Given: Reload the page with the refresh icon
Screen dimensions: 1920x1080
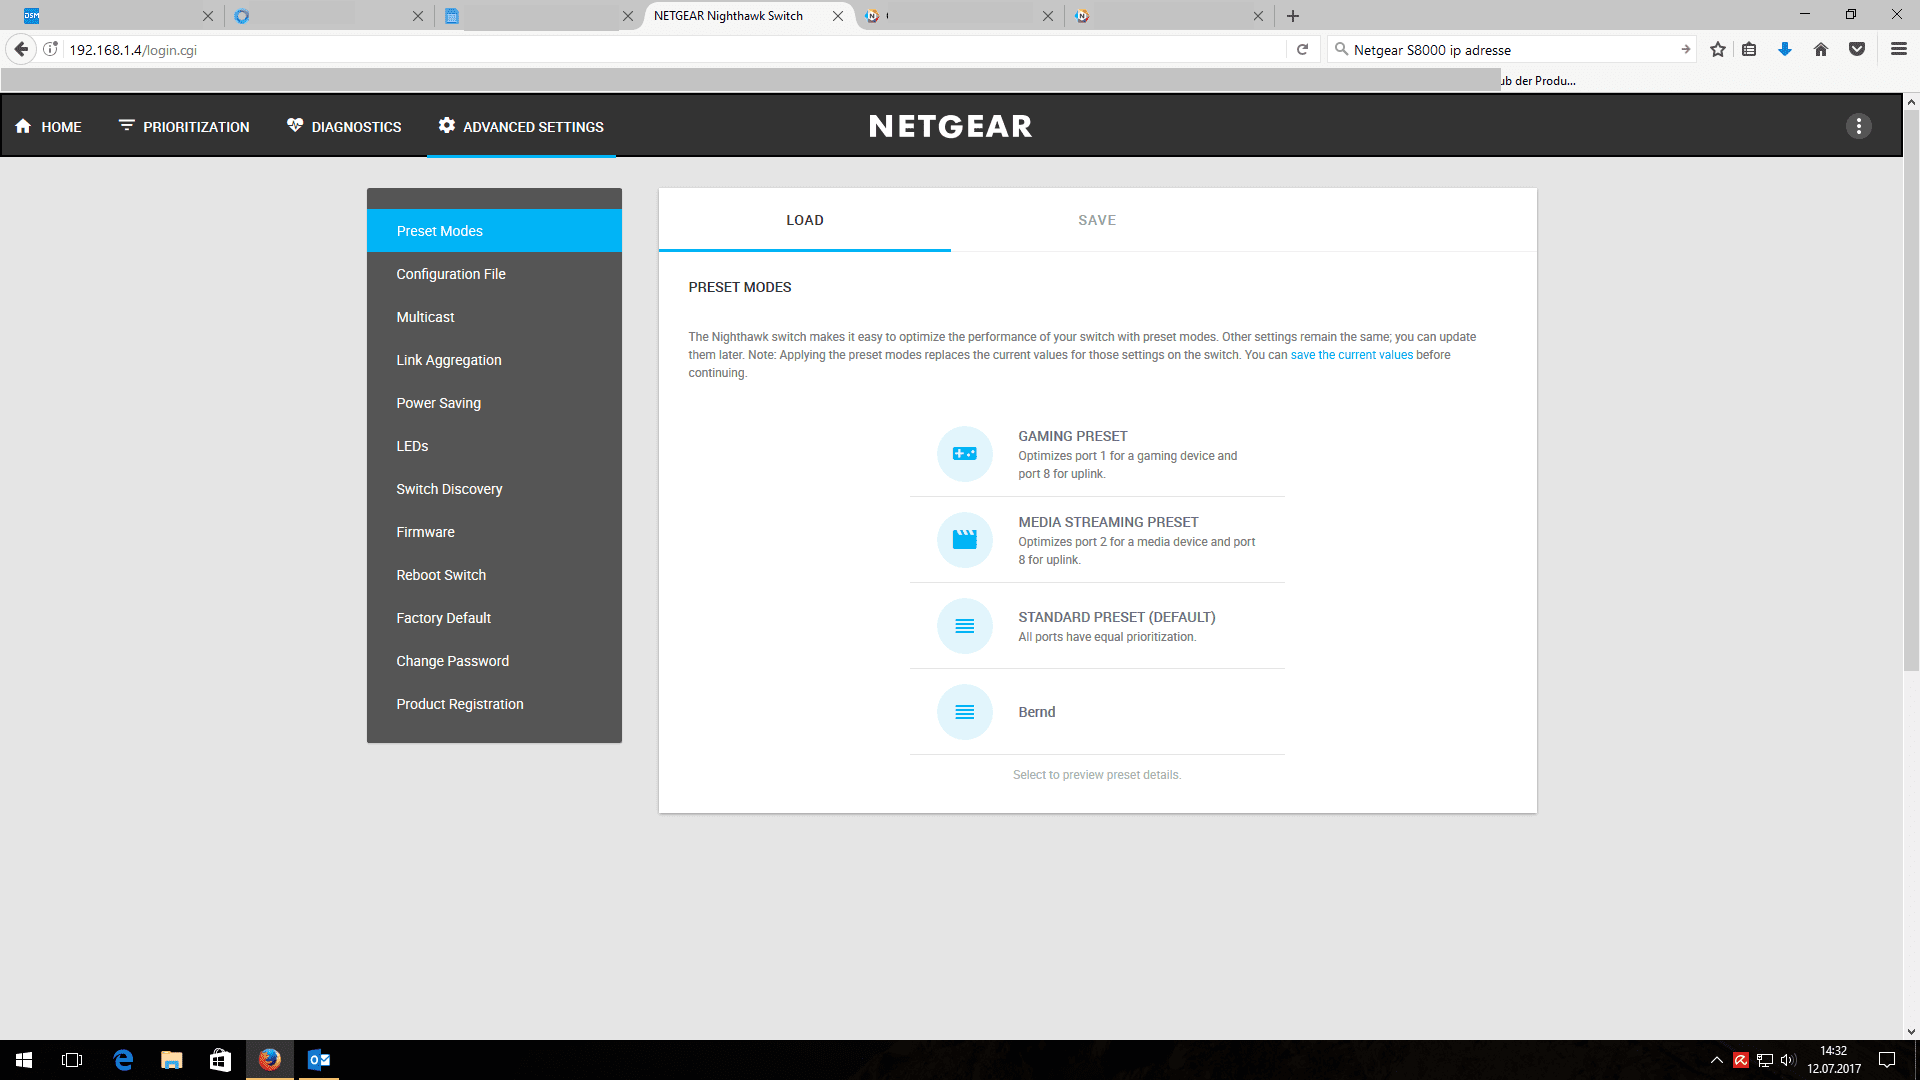Looking at the screenshot, I should pos(1302,49).
